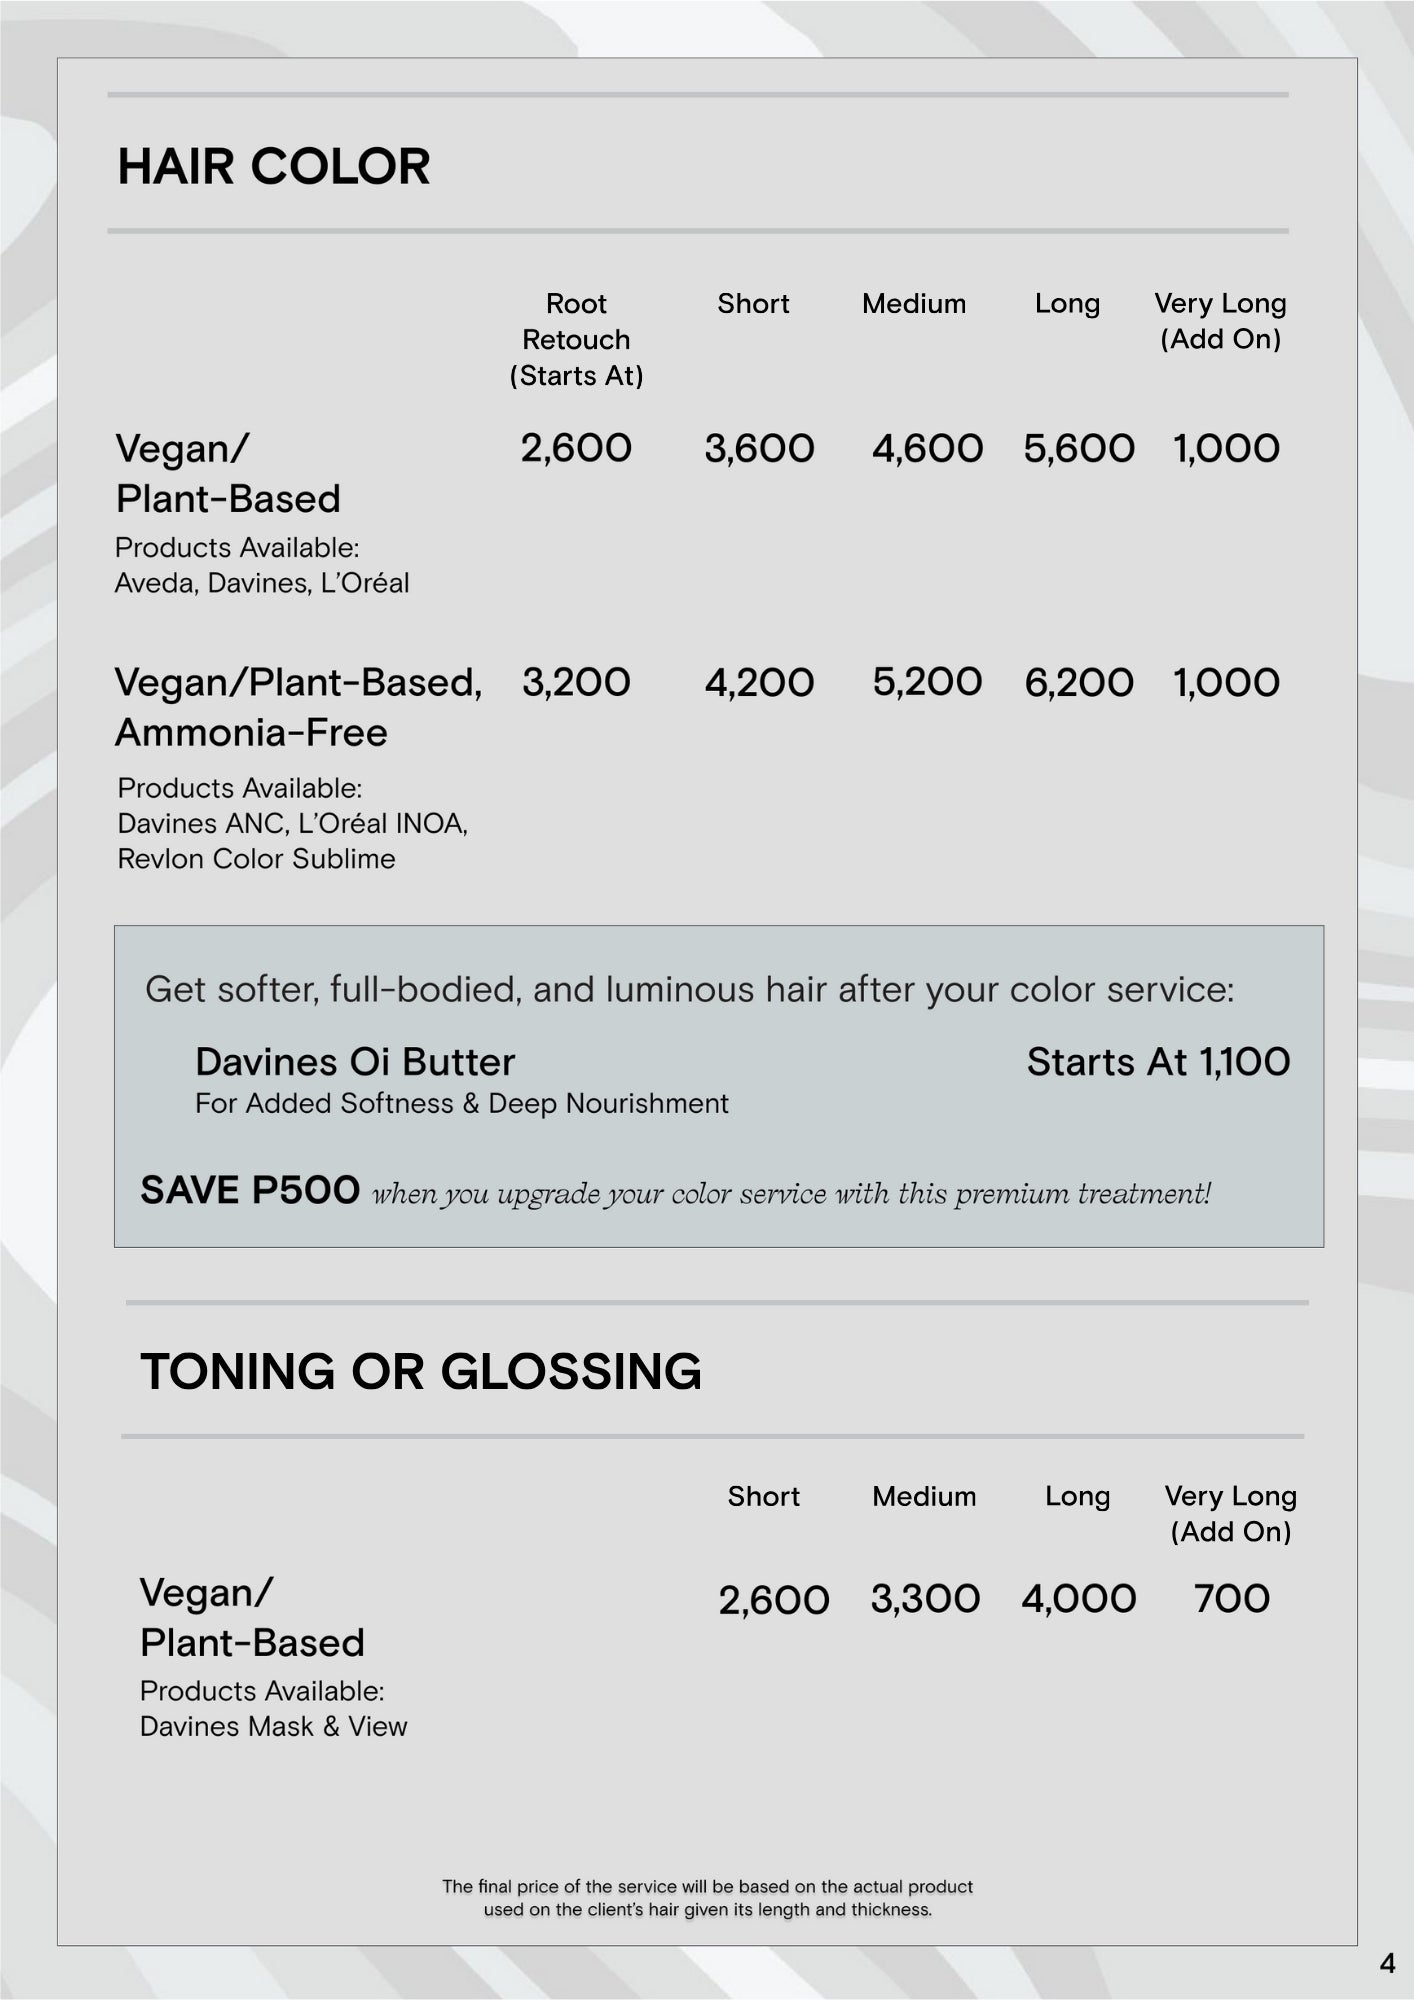Click the page number 4
The image size is (1414, 2000).
(1387, 1964)
